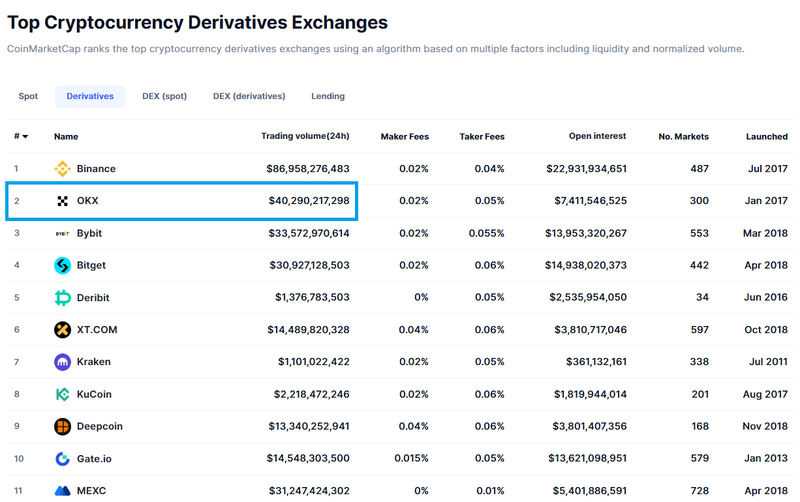Click Kraken launch date Jul 2011
800x502 pixels.
[768, 362]
